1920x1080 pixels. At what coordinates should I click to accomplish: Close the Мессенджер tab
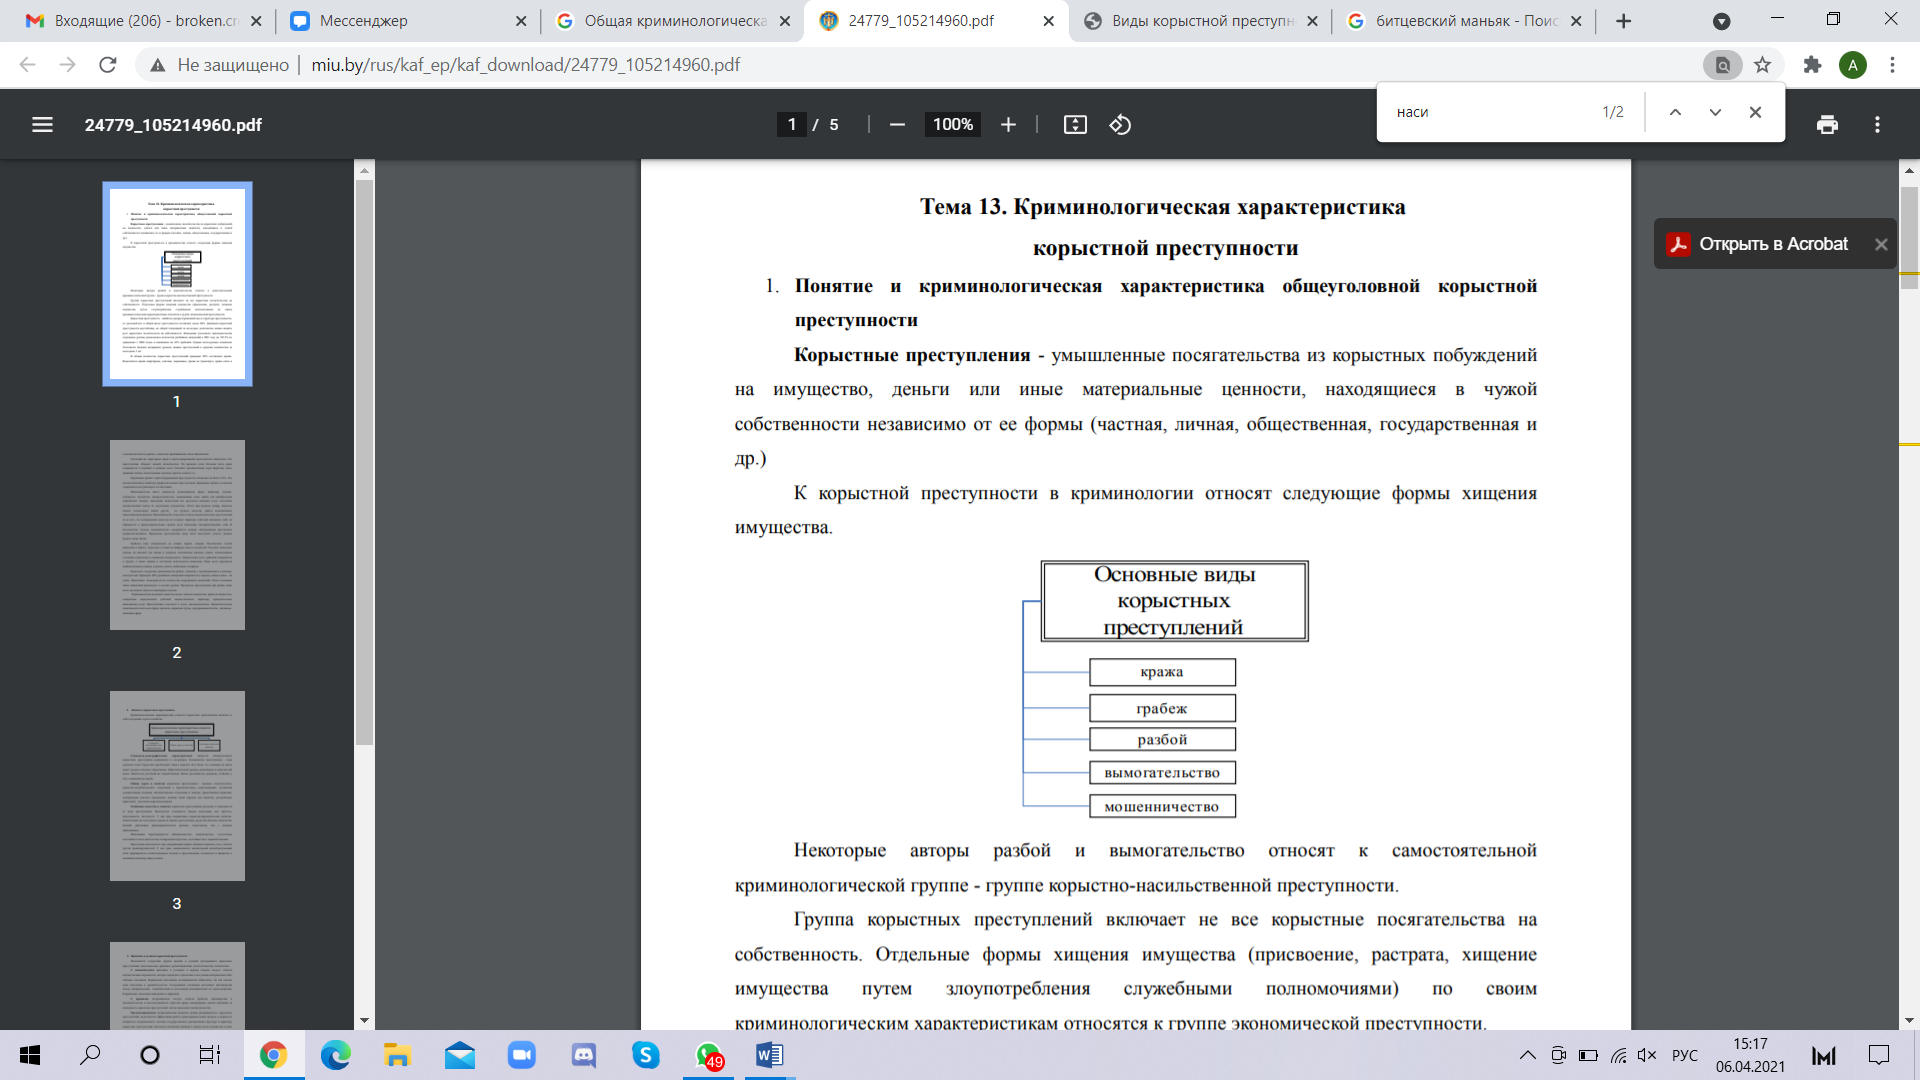point(521,21)
